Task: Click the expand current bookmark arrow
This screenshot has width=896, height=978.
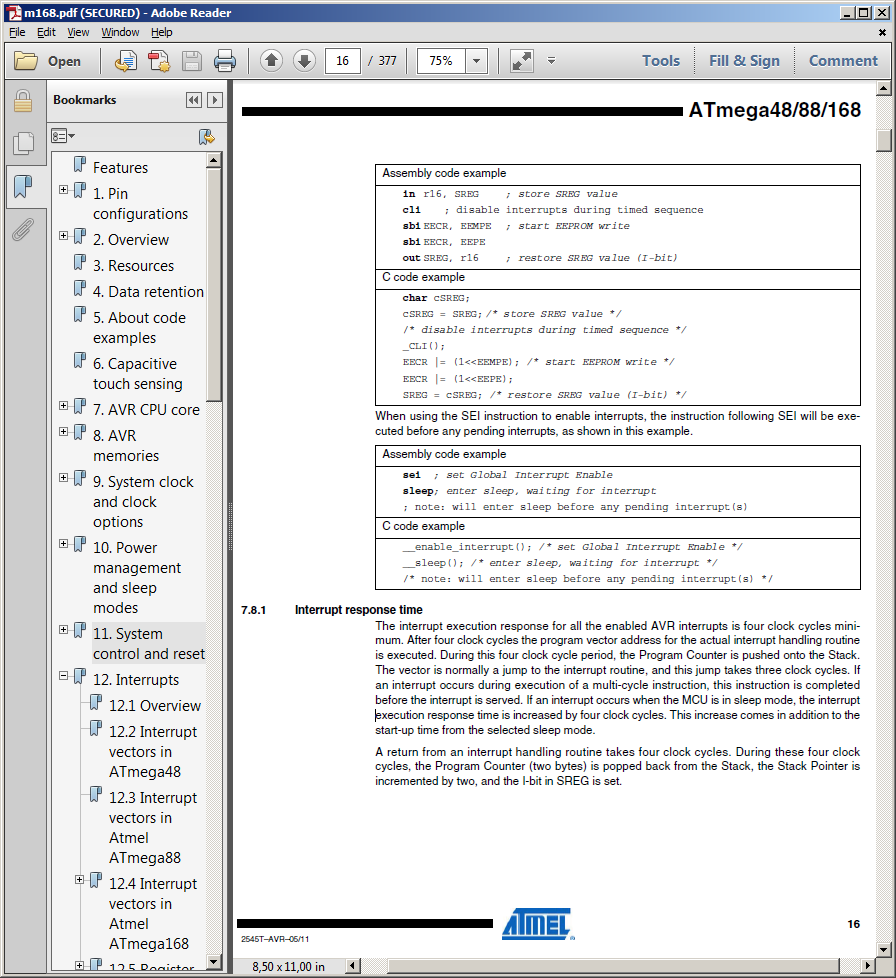Action: (x=215, y=100)
